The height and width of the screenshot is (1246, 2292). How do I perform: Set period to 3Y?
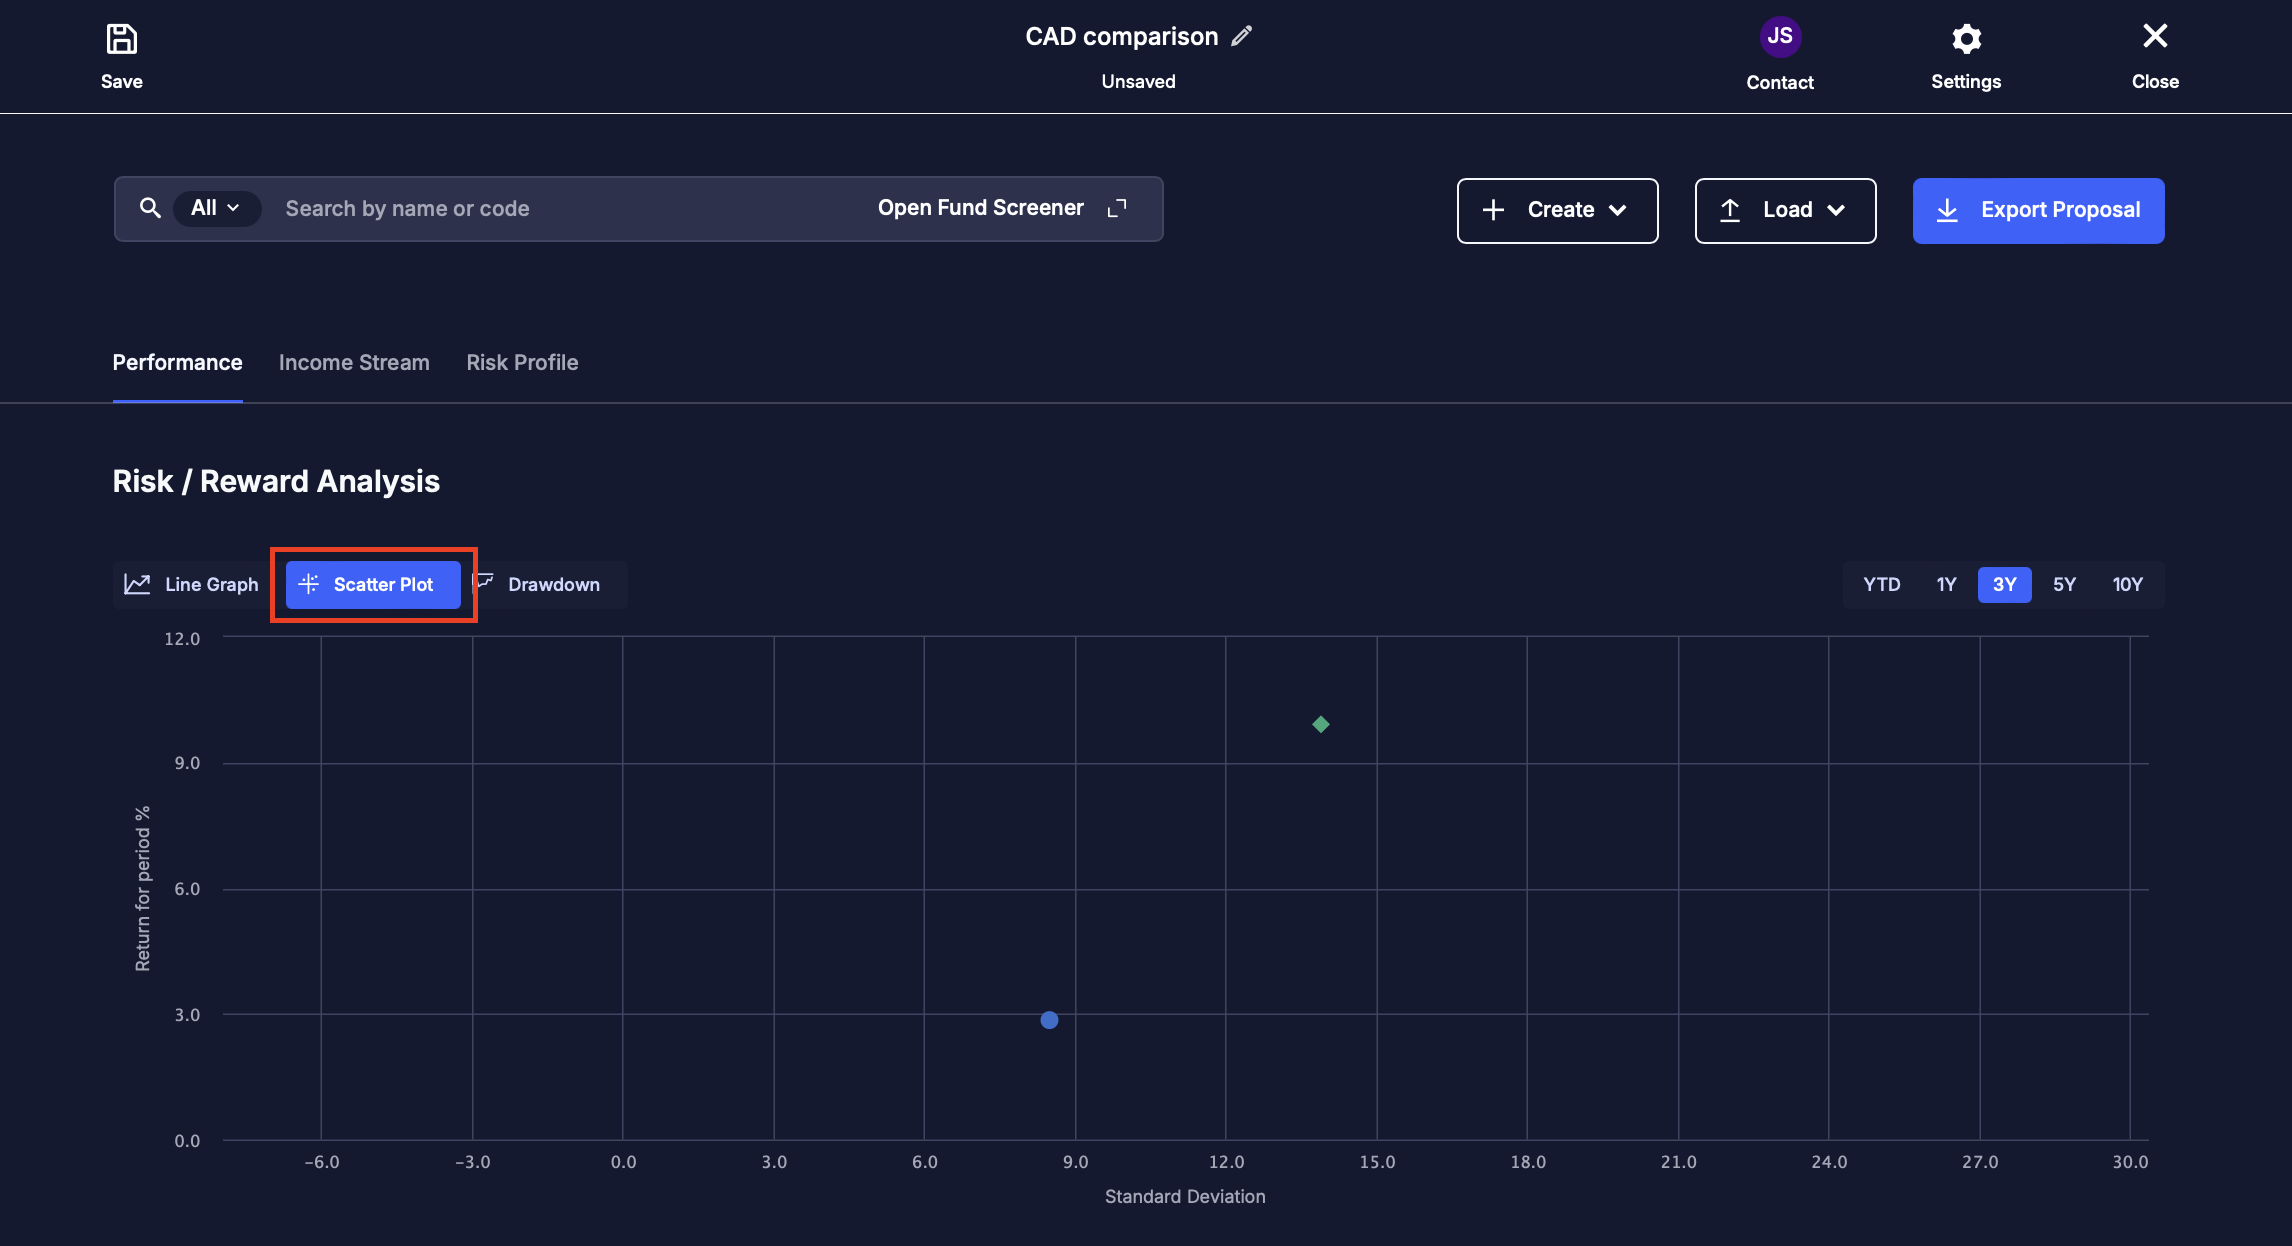(2004, 584)
